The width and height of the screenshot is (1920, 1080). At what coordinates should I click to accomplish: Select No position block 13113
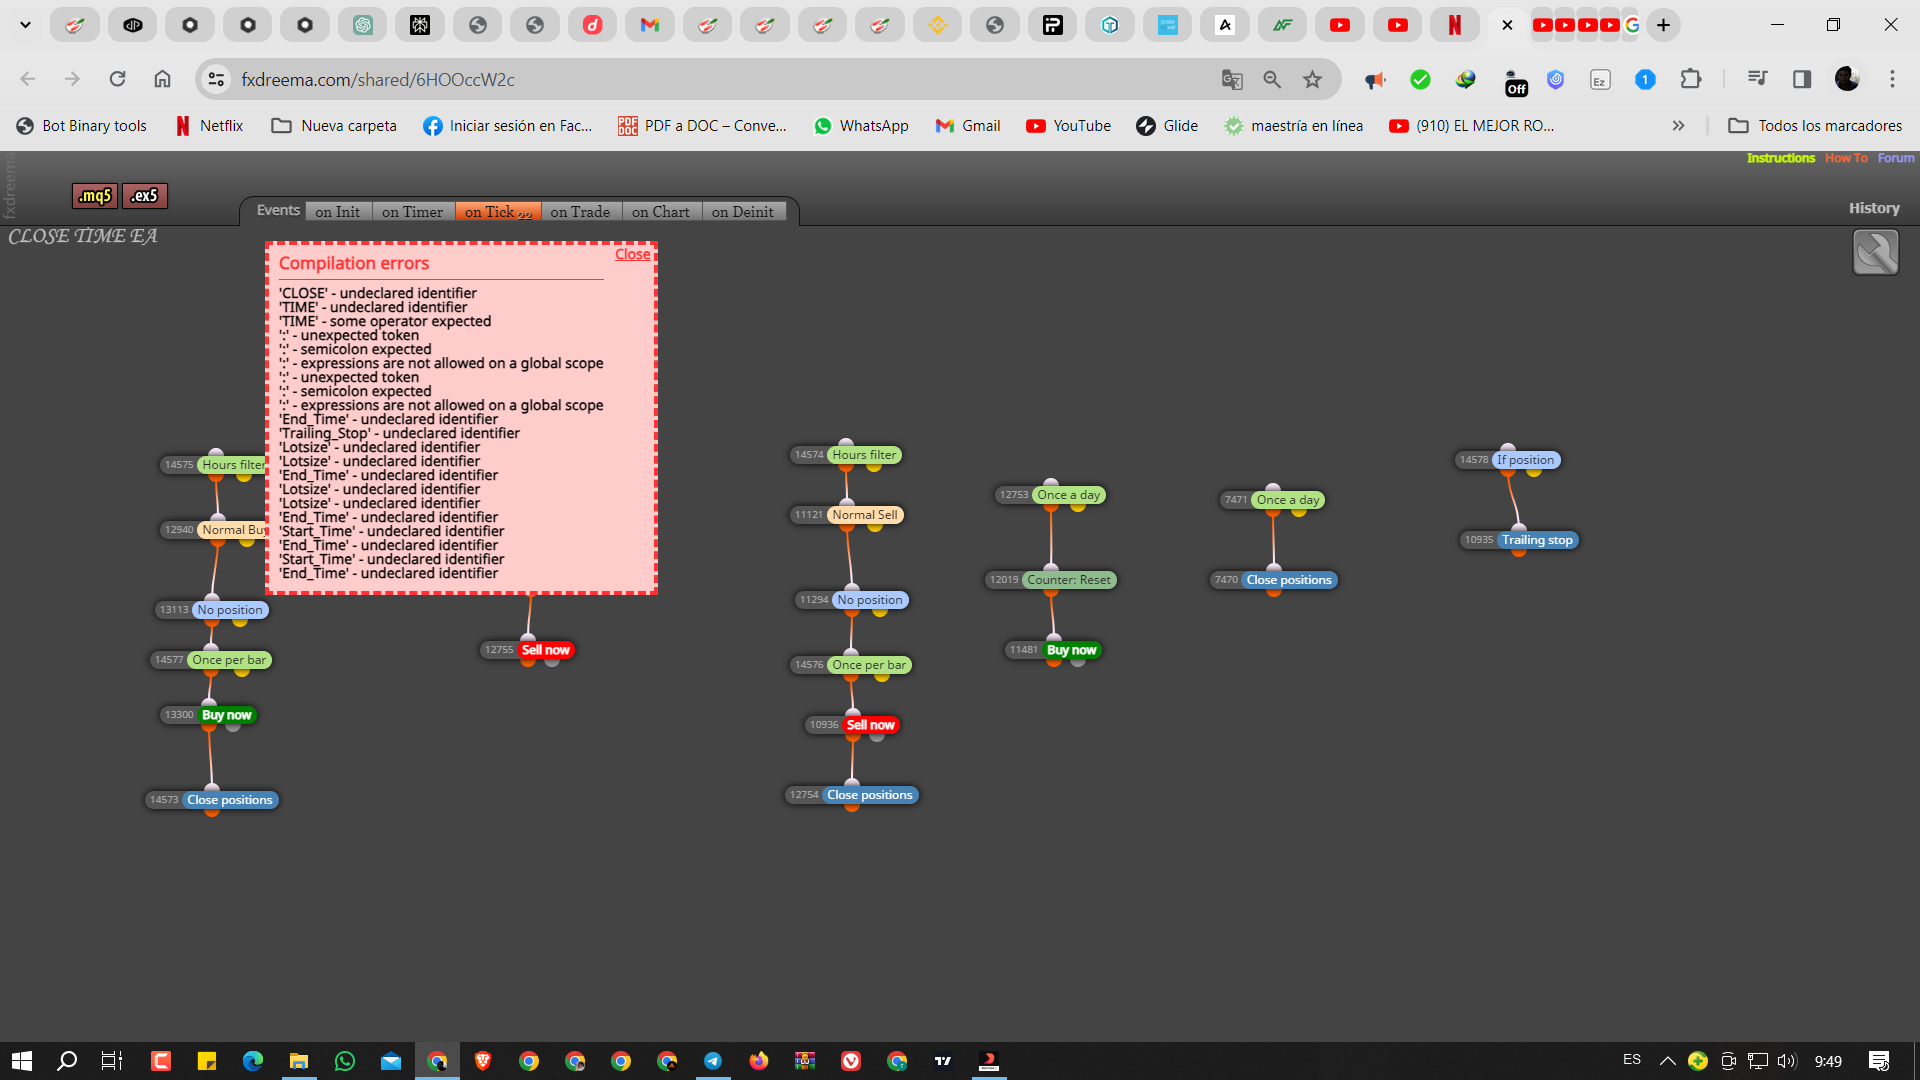230,610
